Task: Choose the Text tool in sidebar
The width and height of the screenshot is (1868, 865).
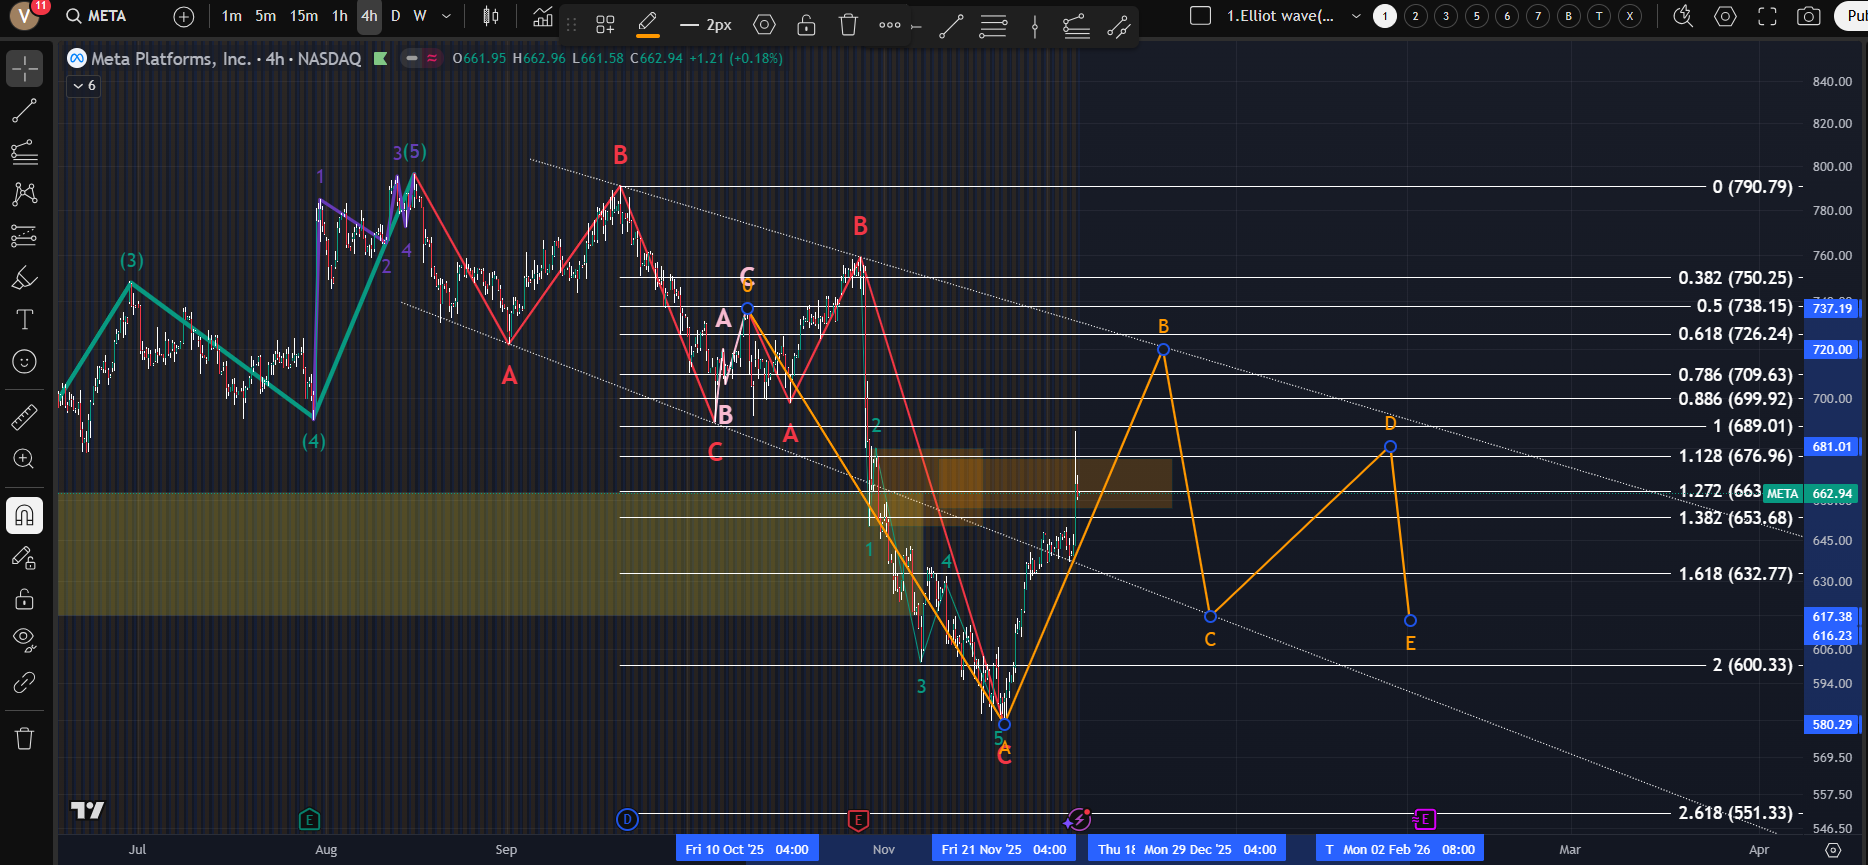Action: click(24, 320)
